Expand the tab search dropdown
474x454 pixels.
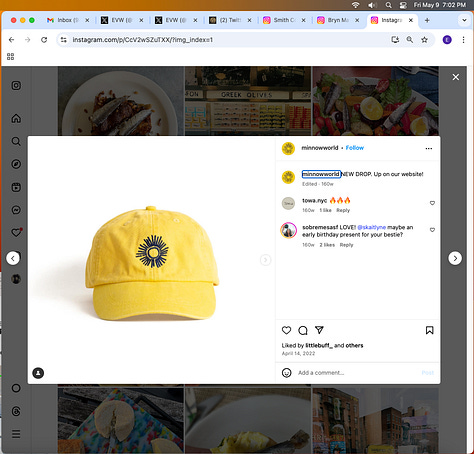pos(464,20)
